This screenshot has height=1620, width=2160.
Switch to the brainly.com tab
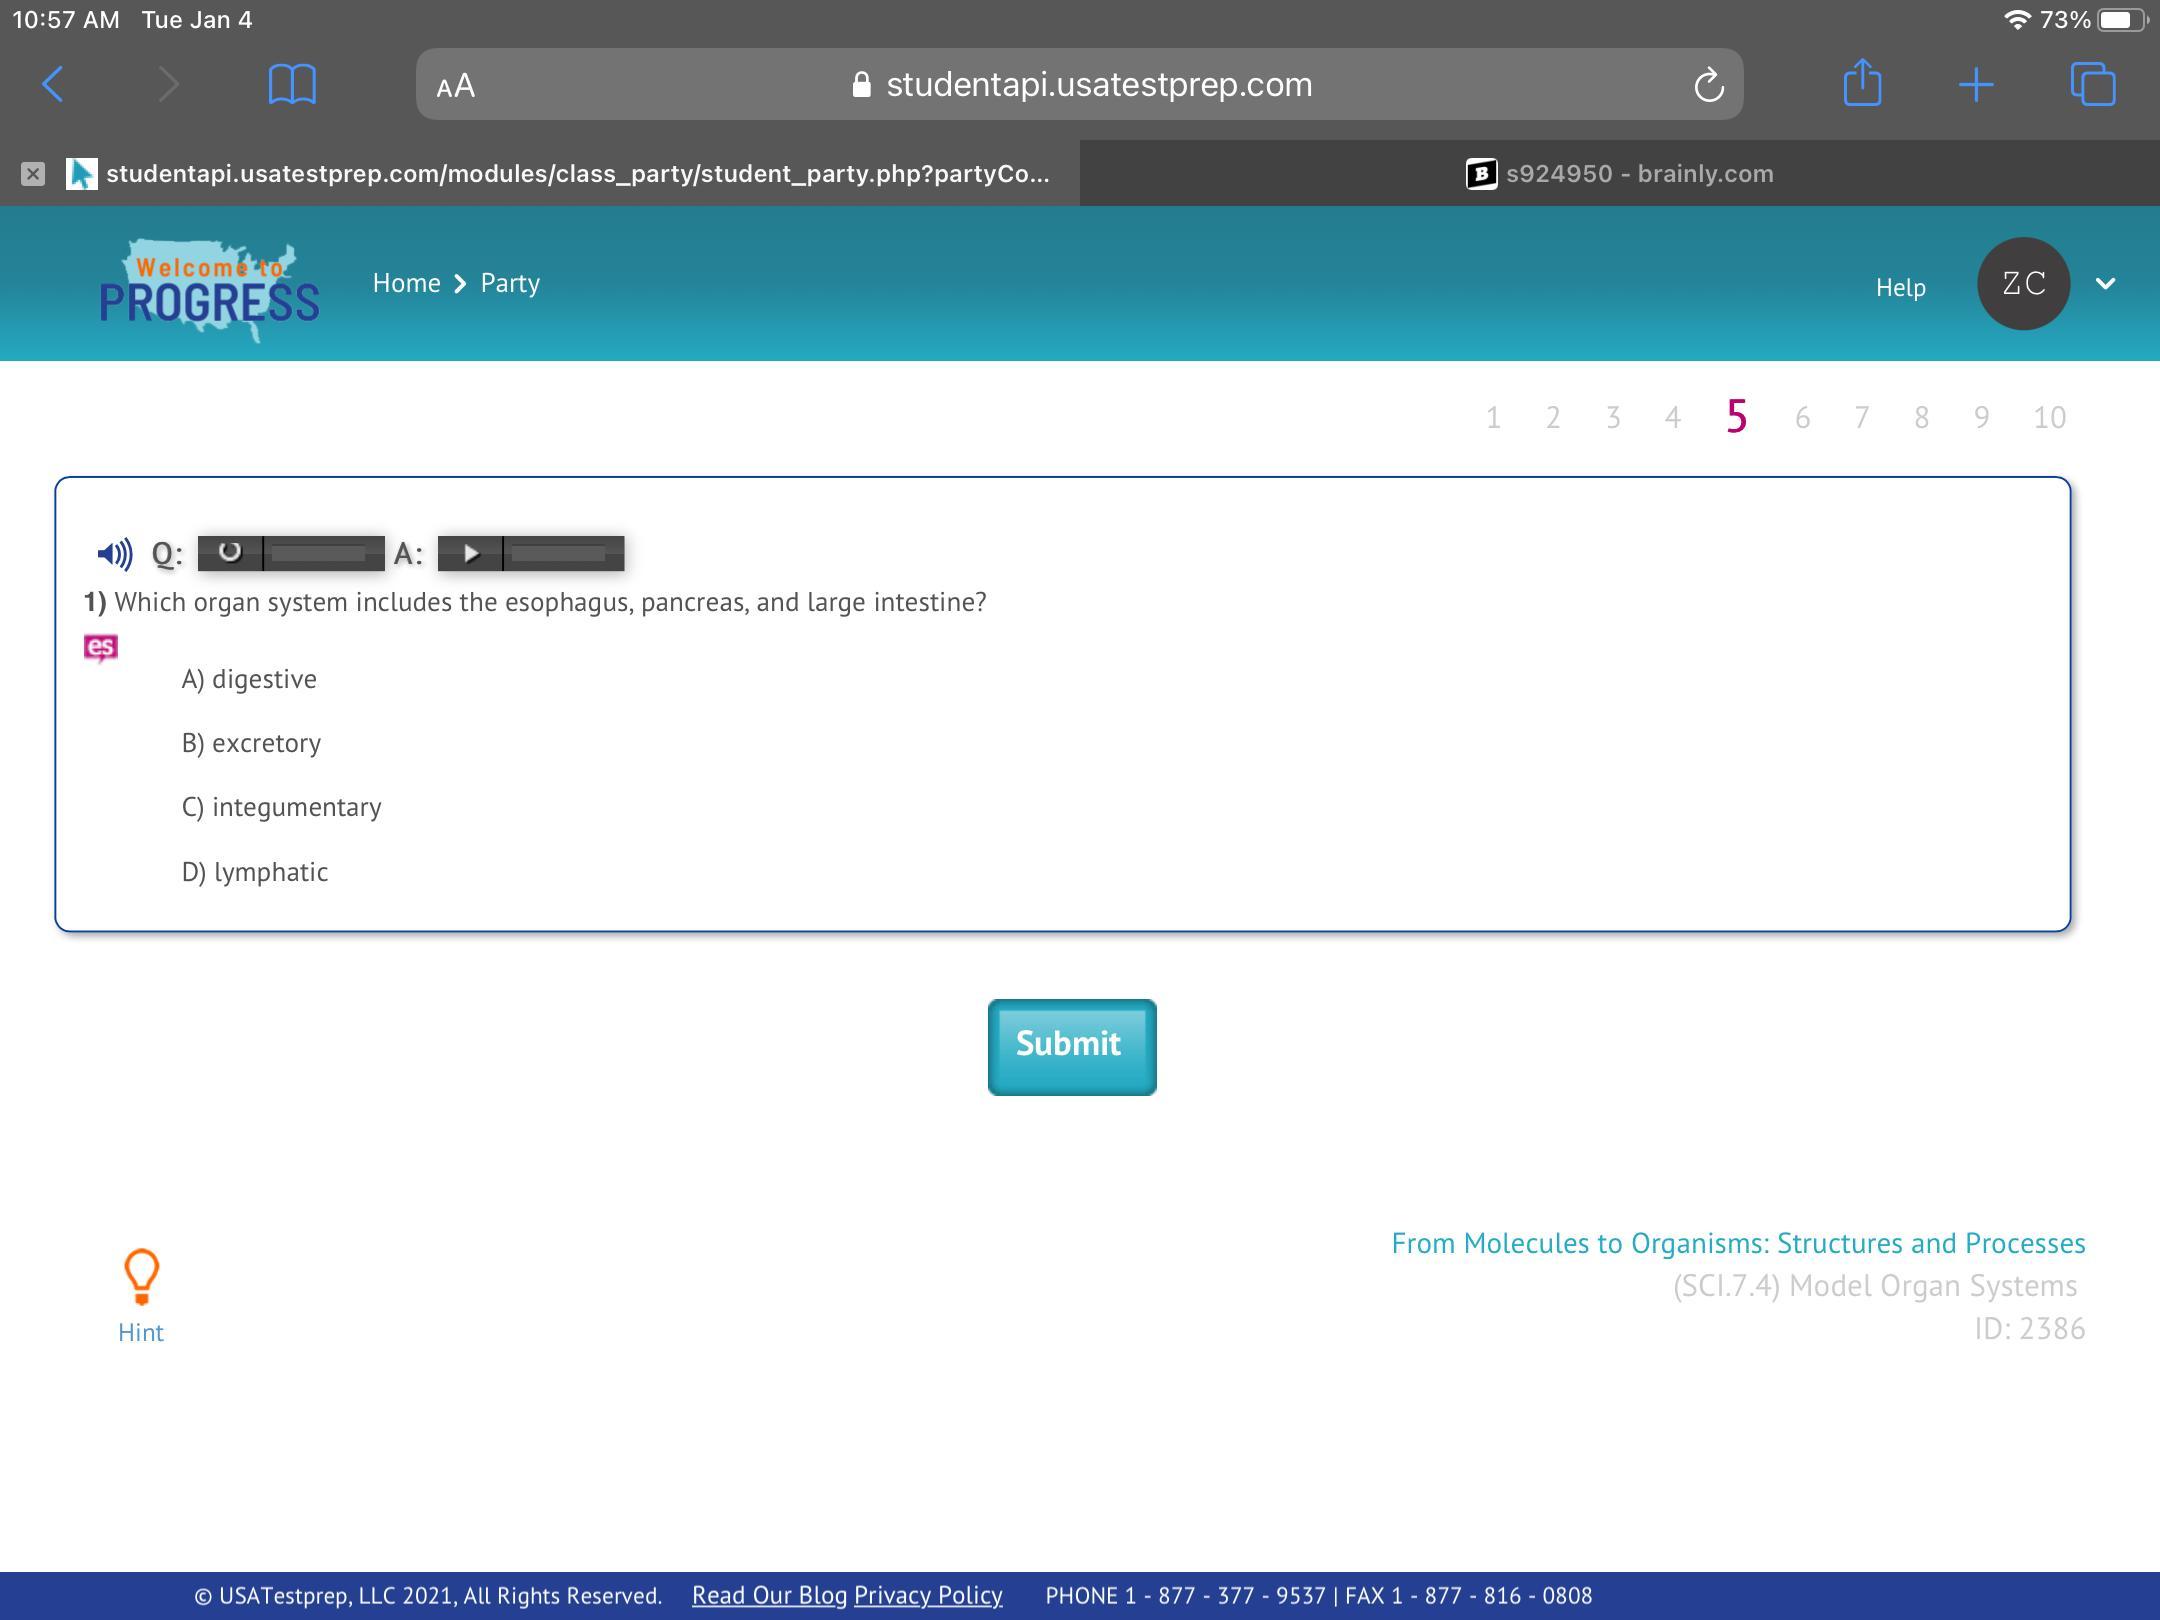[1619, 174]
